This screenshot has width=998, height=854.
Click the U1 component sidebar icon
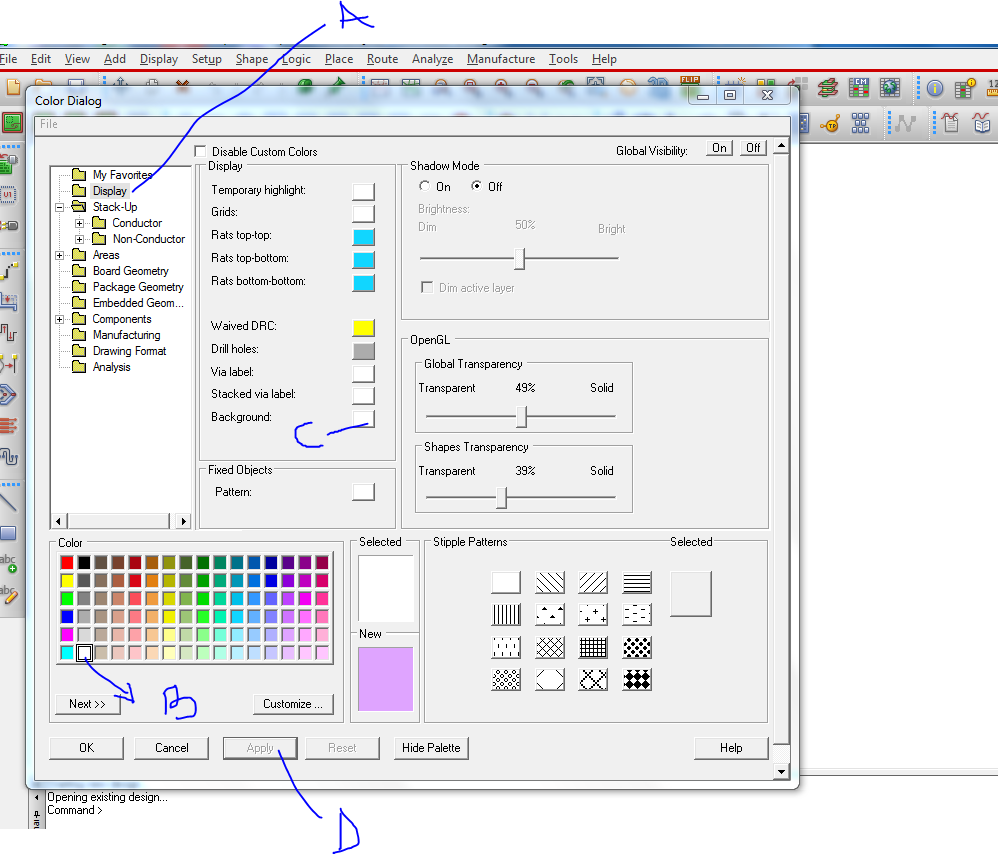click(9, 194)
